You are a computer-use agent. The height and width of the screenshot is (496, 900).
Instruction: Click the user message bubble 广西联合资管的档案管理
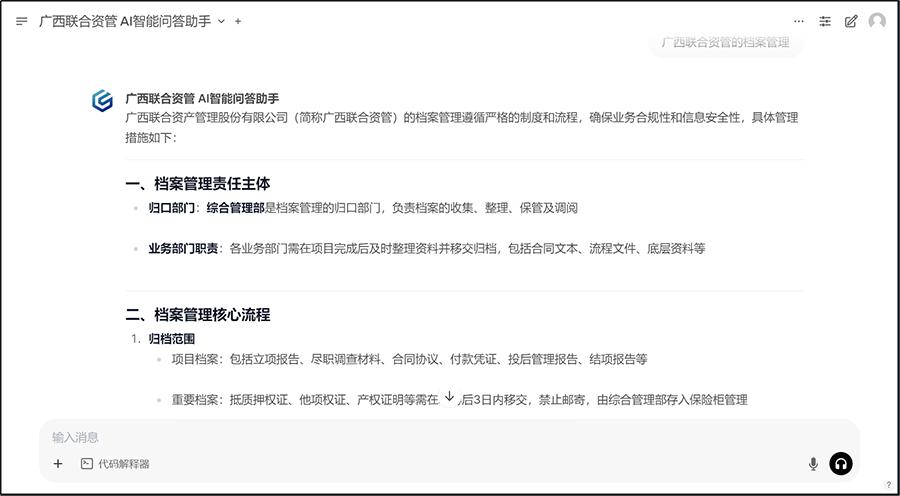tap(725, 43)
